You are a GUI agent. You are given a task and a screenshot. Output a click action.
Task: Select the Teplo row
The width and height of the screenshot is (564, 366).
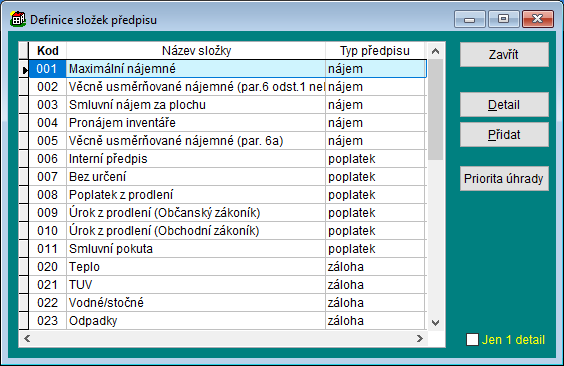click(227, 266)
